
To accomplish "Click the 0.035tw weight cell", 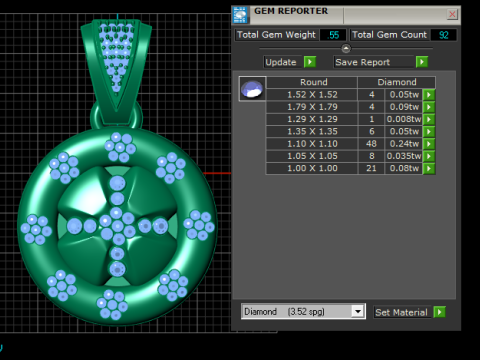I will 404,156.
